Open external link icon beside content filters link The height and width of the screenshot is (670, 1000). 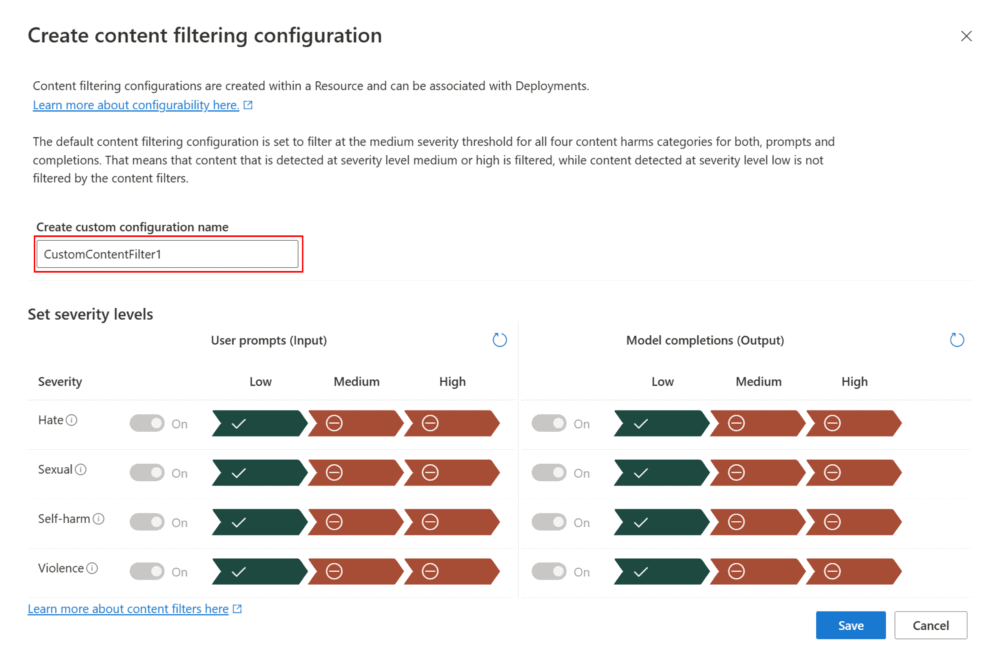[x=237, y=609]
